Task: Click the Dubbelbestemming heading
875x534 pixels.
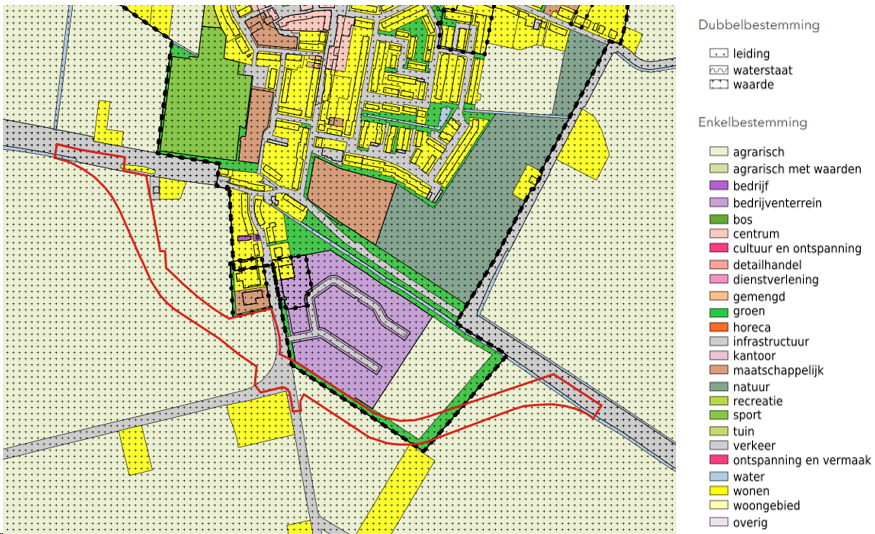Action: (758, 25)
